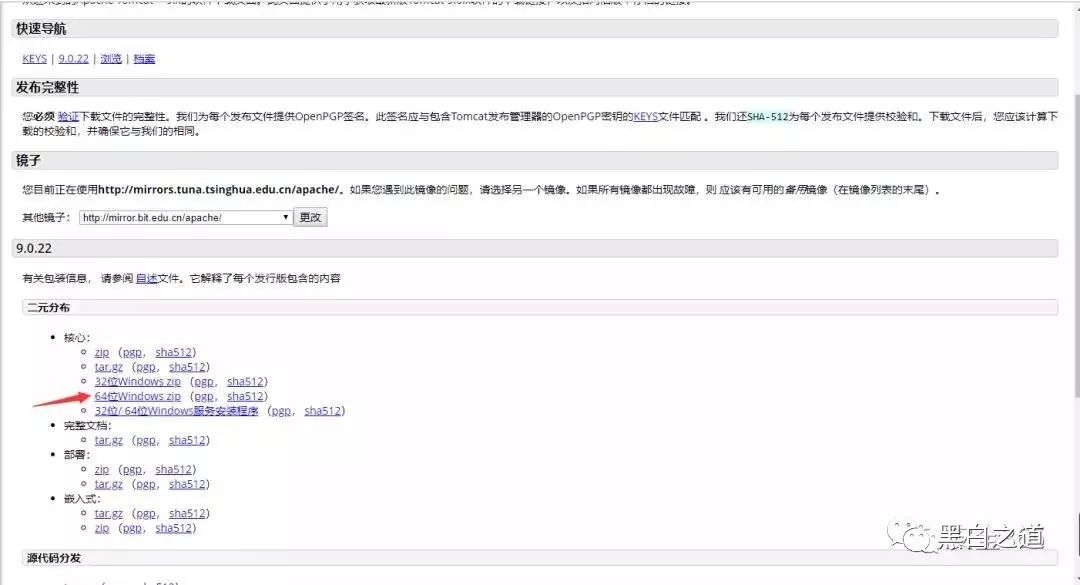Open the KEYS link in quick navigation
The image size is (1080, 585).
pyautogui.click(x=34, y=59)
